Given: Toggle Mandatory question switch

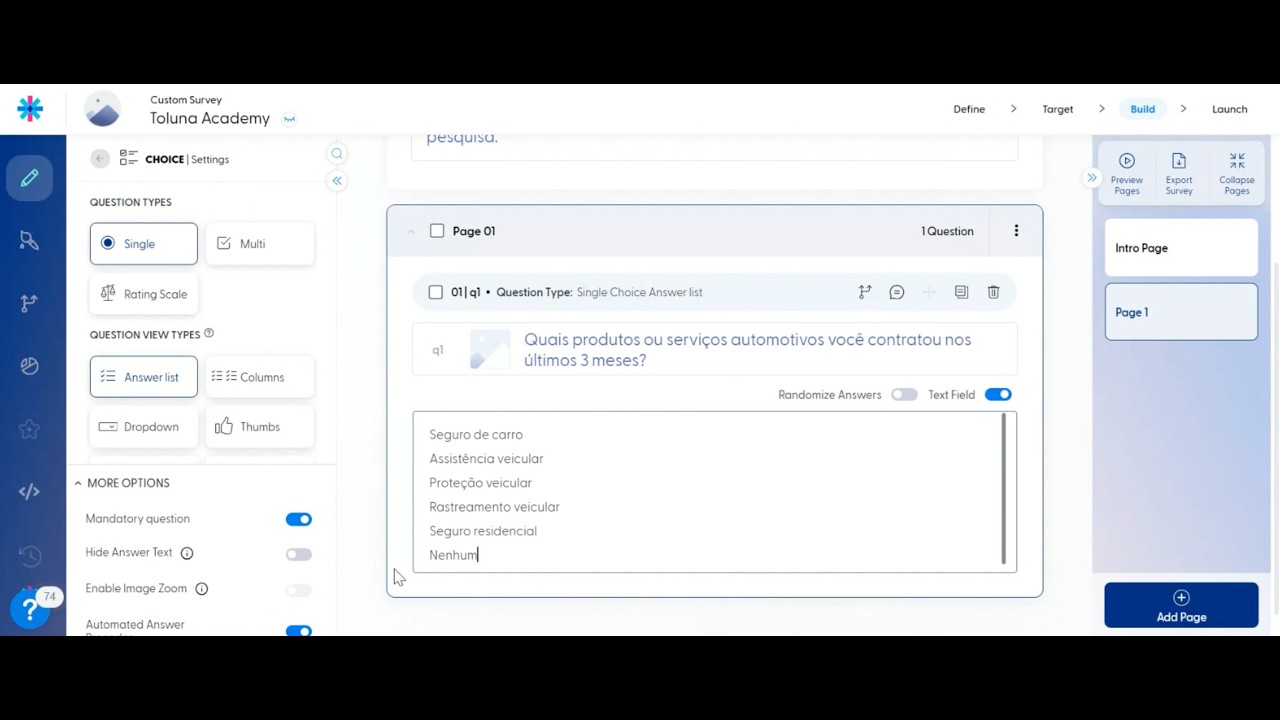Looking at the screenshot, I should click(298, 519).
